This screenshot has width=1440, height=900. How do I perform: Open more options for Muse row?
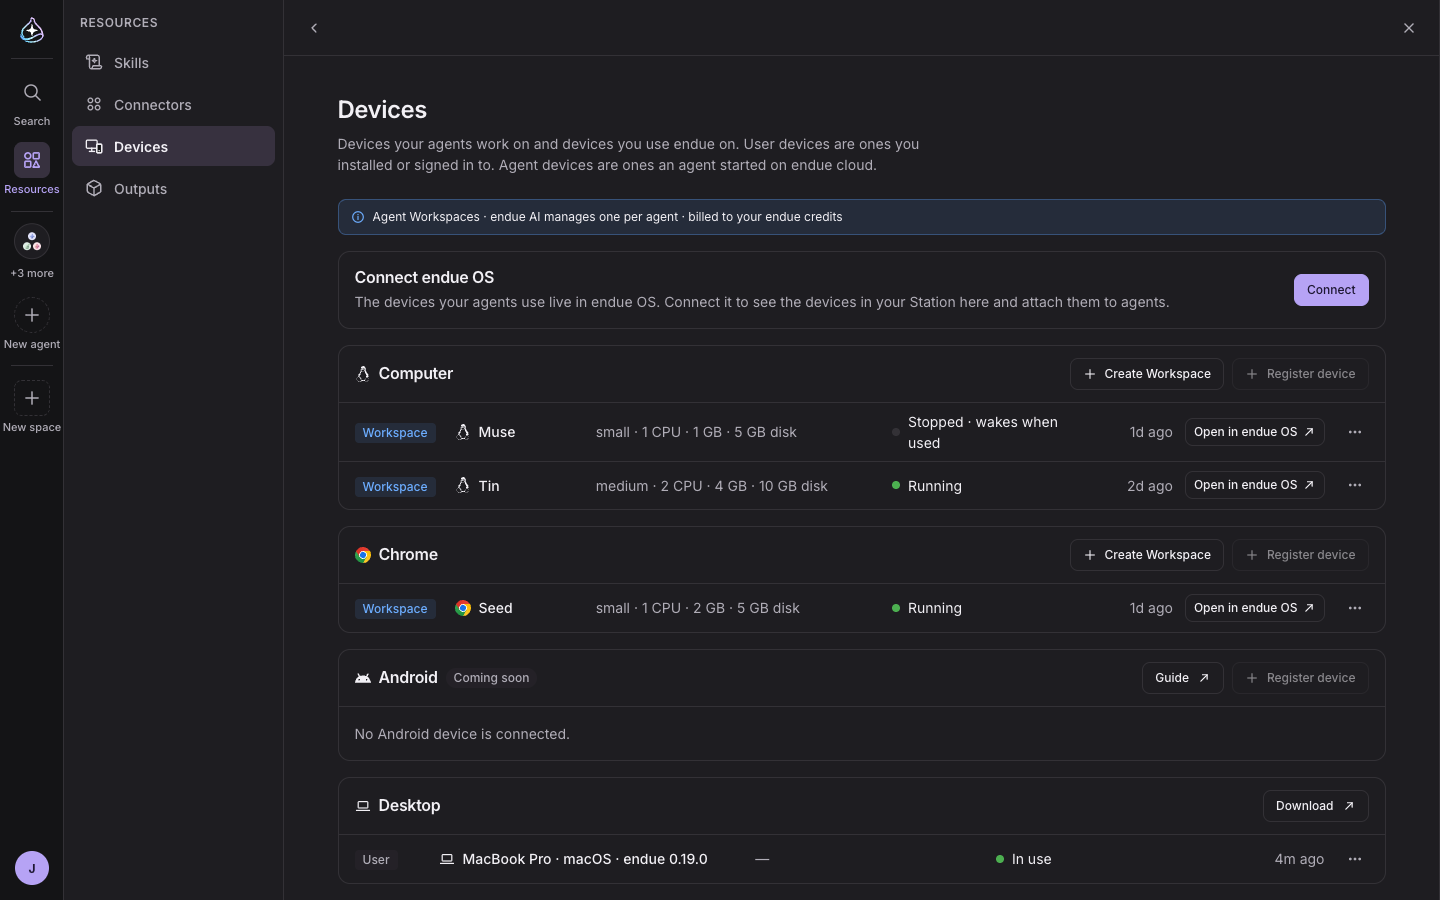[x=1355, y=432]
